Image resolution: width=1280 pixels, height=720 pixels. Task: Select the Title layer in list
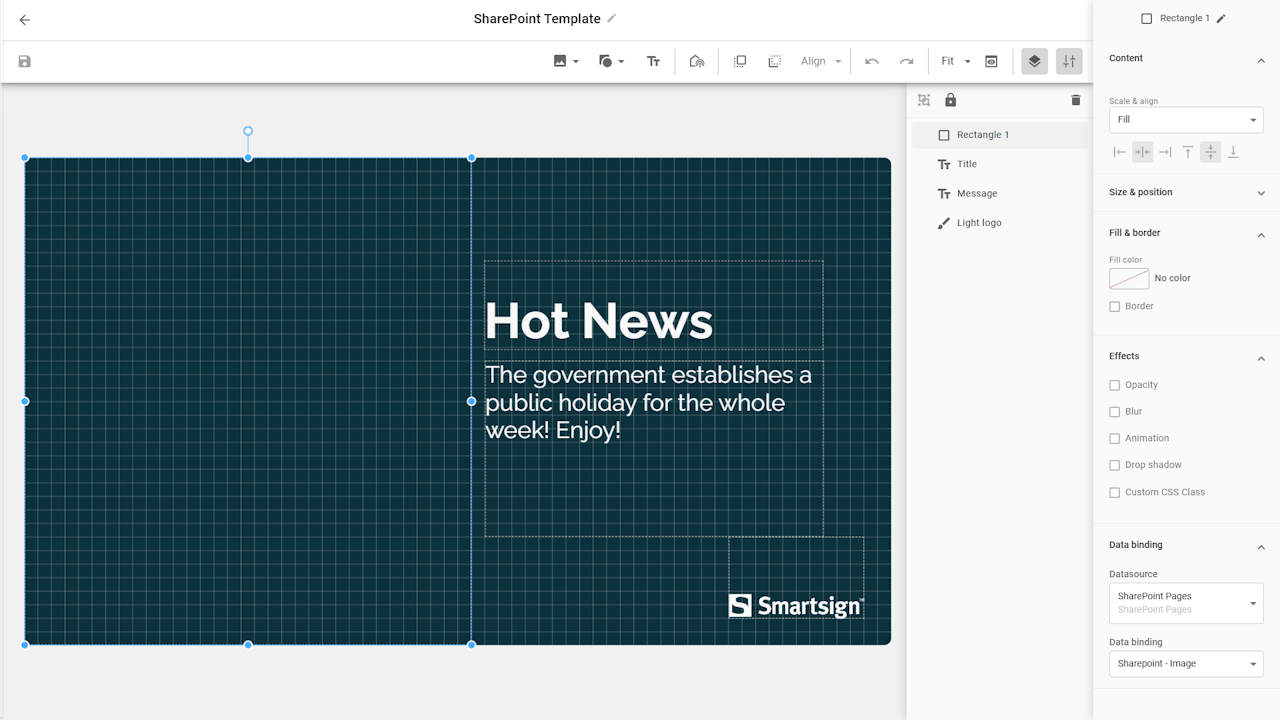click(967, 164)
